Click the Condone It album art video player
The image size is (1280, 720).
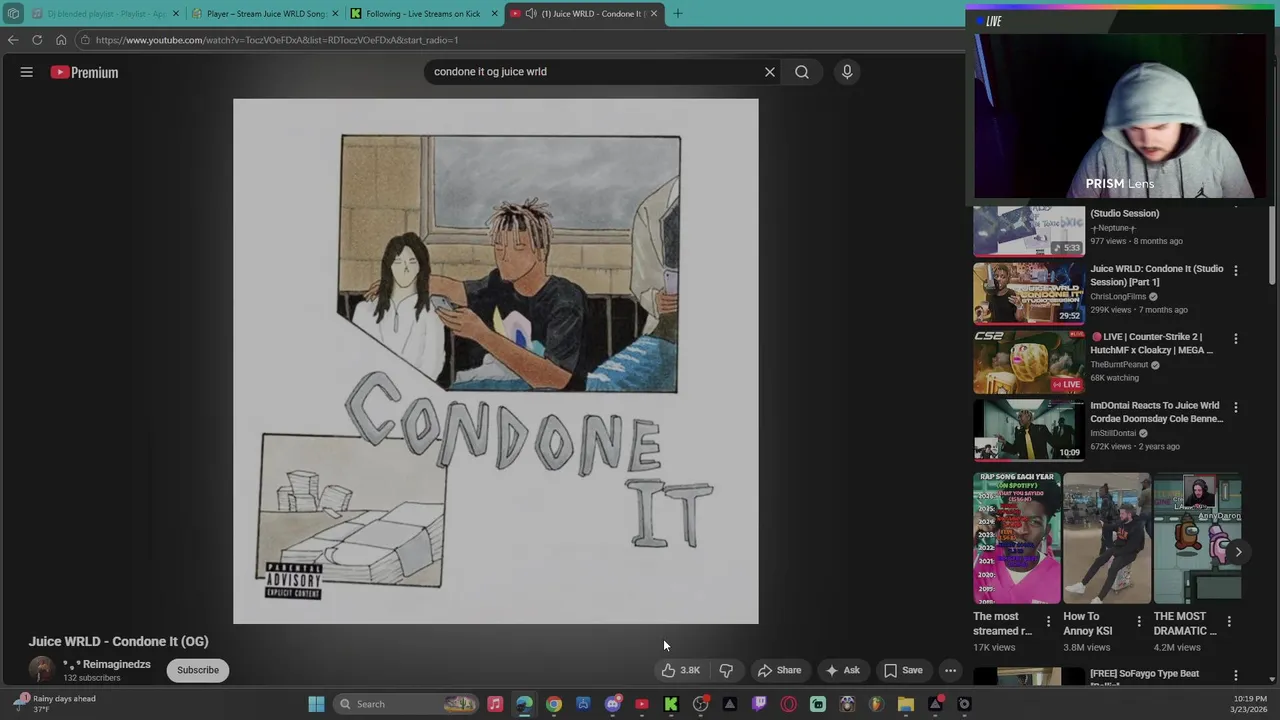coord(496,361)
